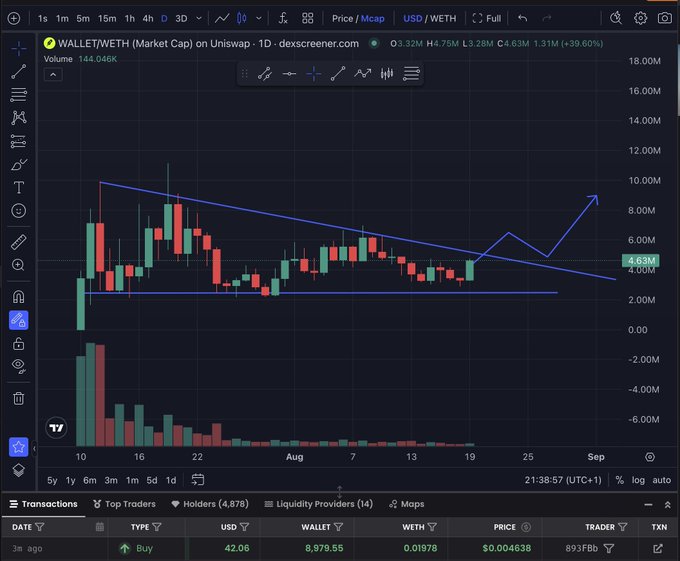Open the Liquidity Providers (14) tab
The height and width of the screenshot is (561, 680).
point(319,504)
